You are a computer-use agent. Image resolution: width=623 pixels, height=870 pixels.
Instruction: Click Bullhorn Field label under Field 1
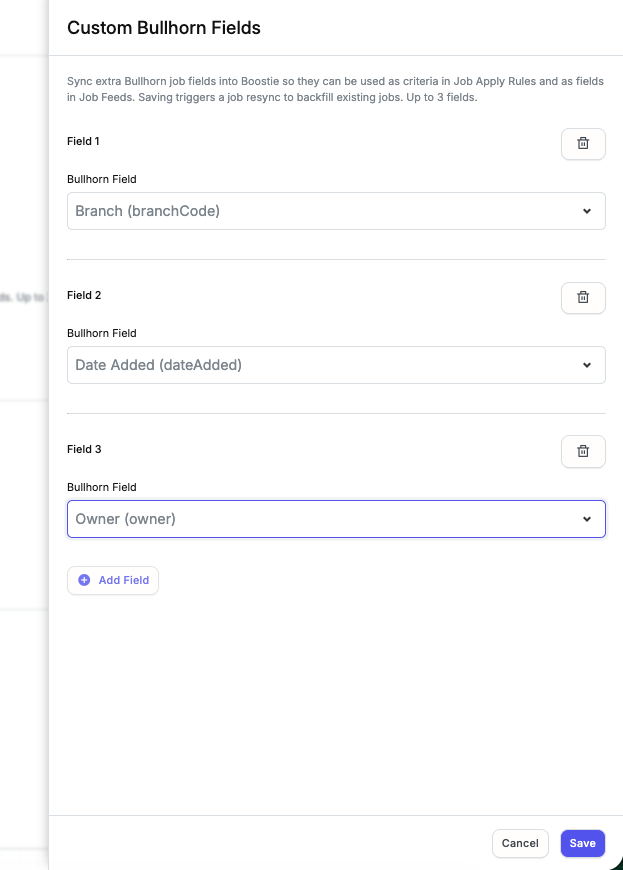point(102,179)
